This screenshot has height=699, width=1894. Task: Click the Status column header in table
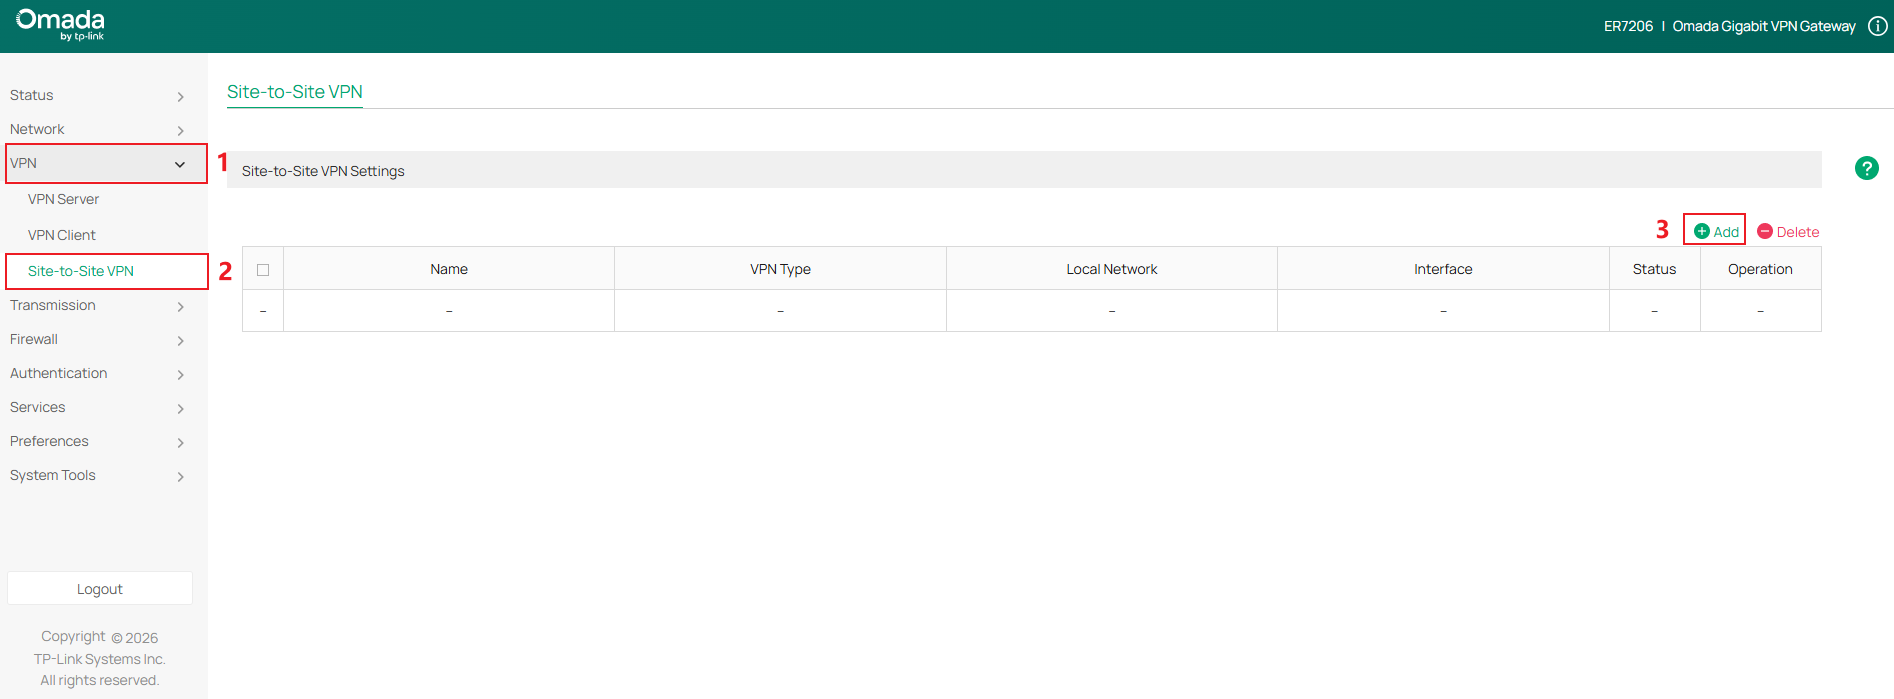pyautogui.click(x=1655, y=269)
